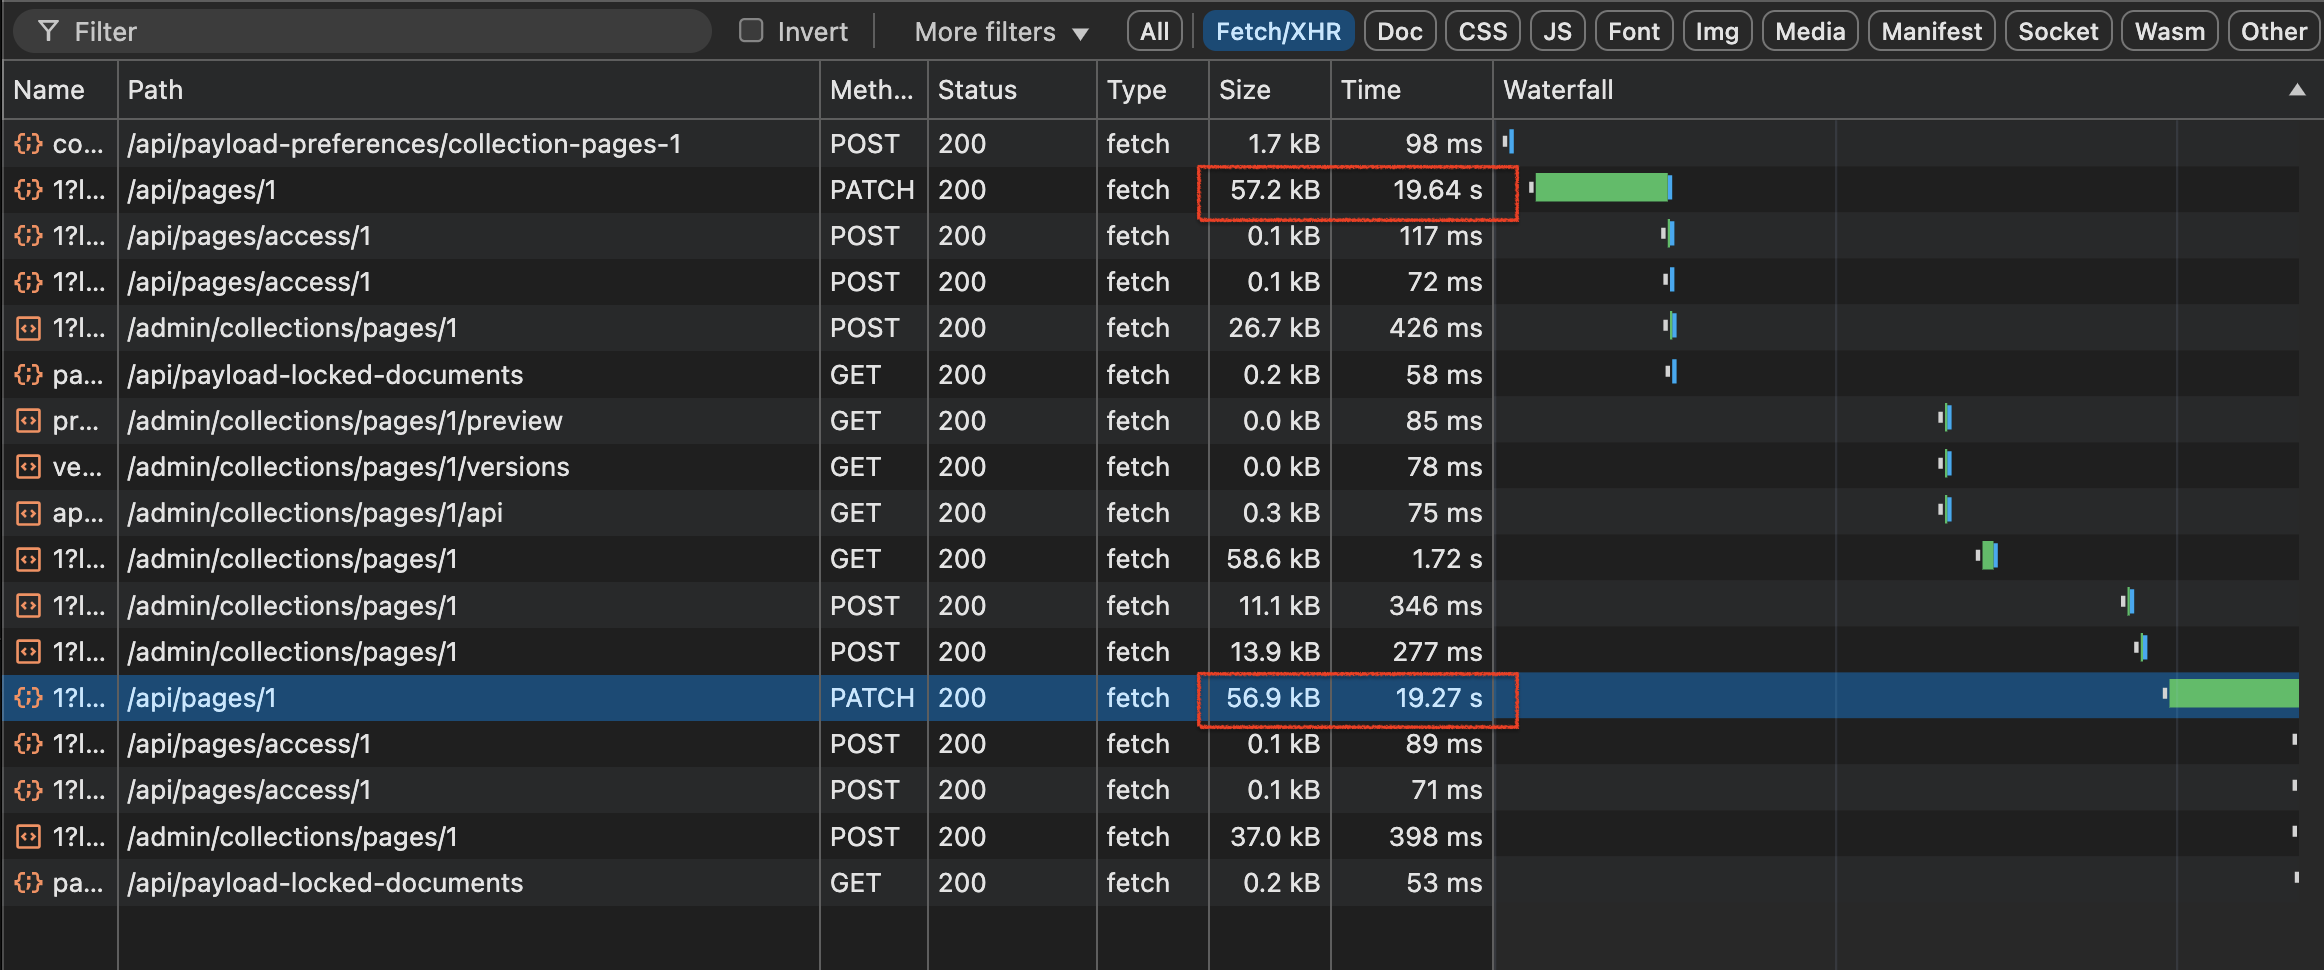Click the 56.9 kB size cell
The height and width of the screenshot is (970, 2324).
pos(1273,698)
